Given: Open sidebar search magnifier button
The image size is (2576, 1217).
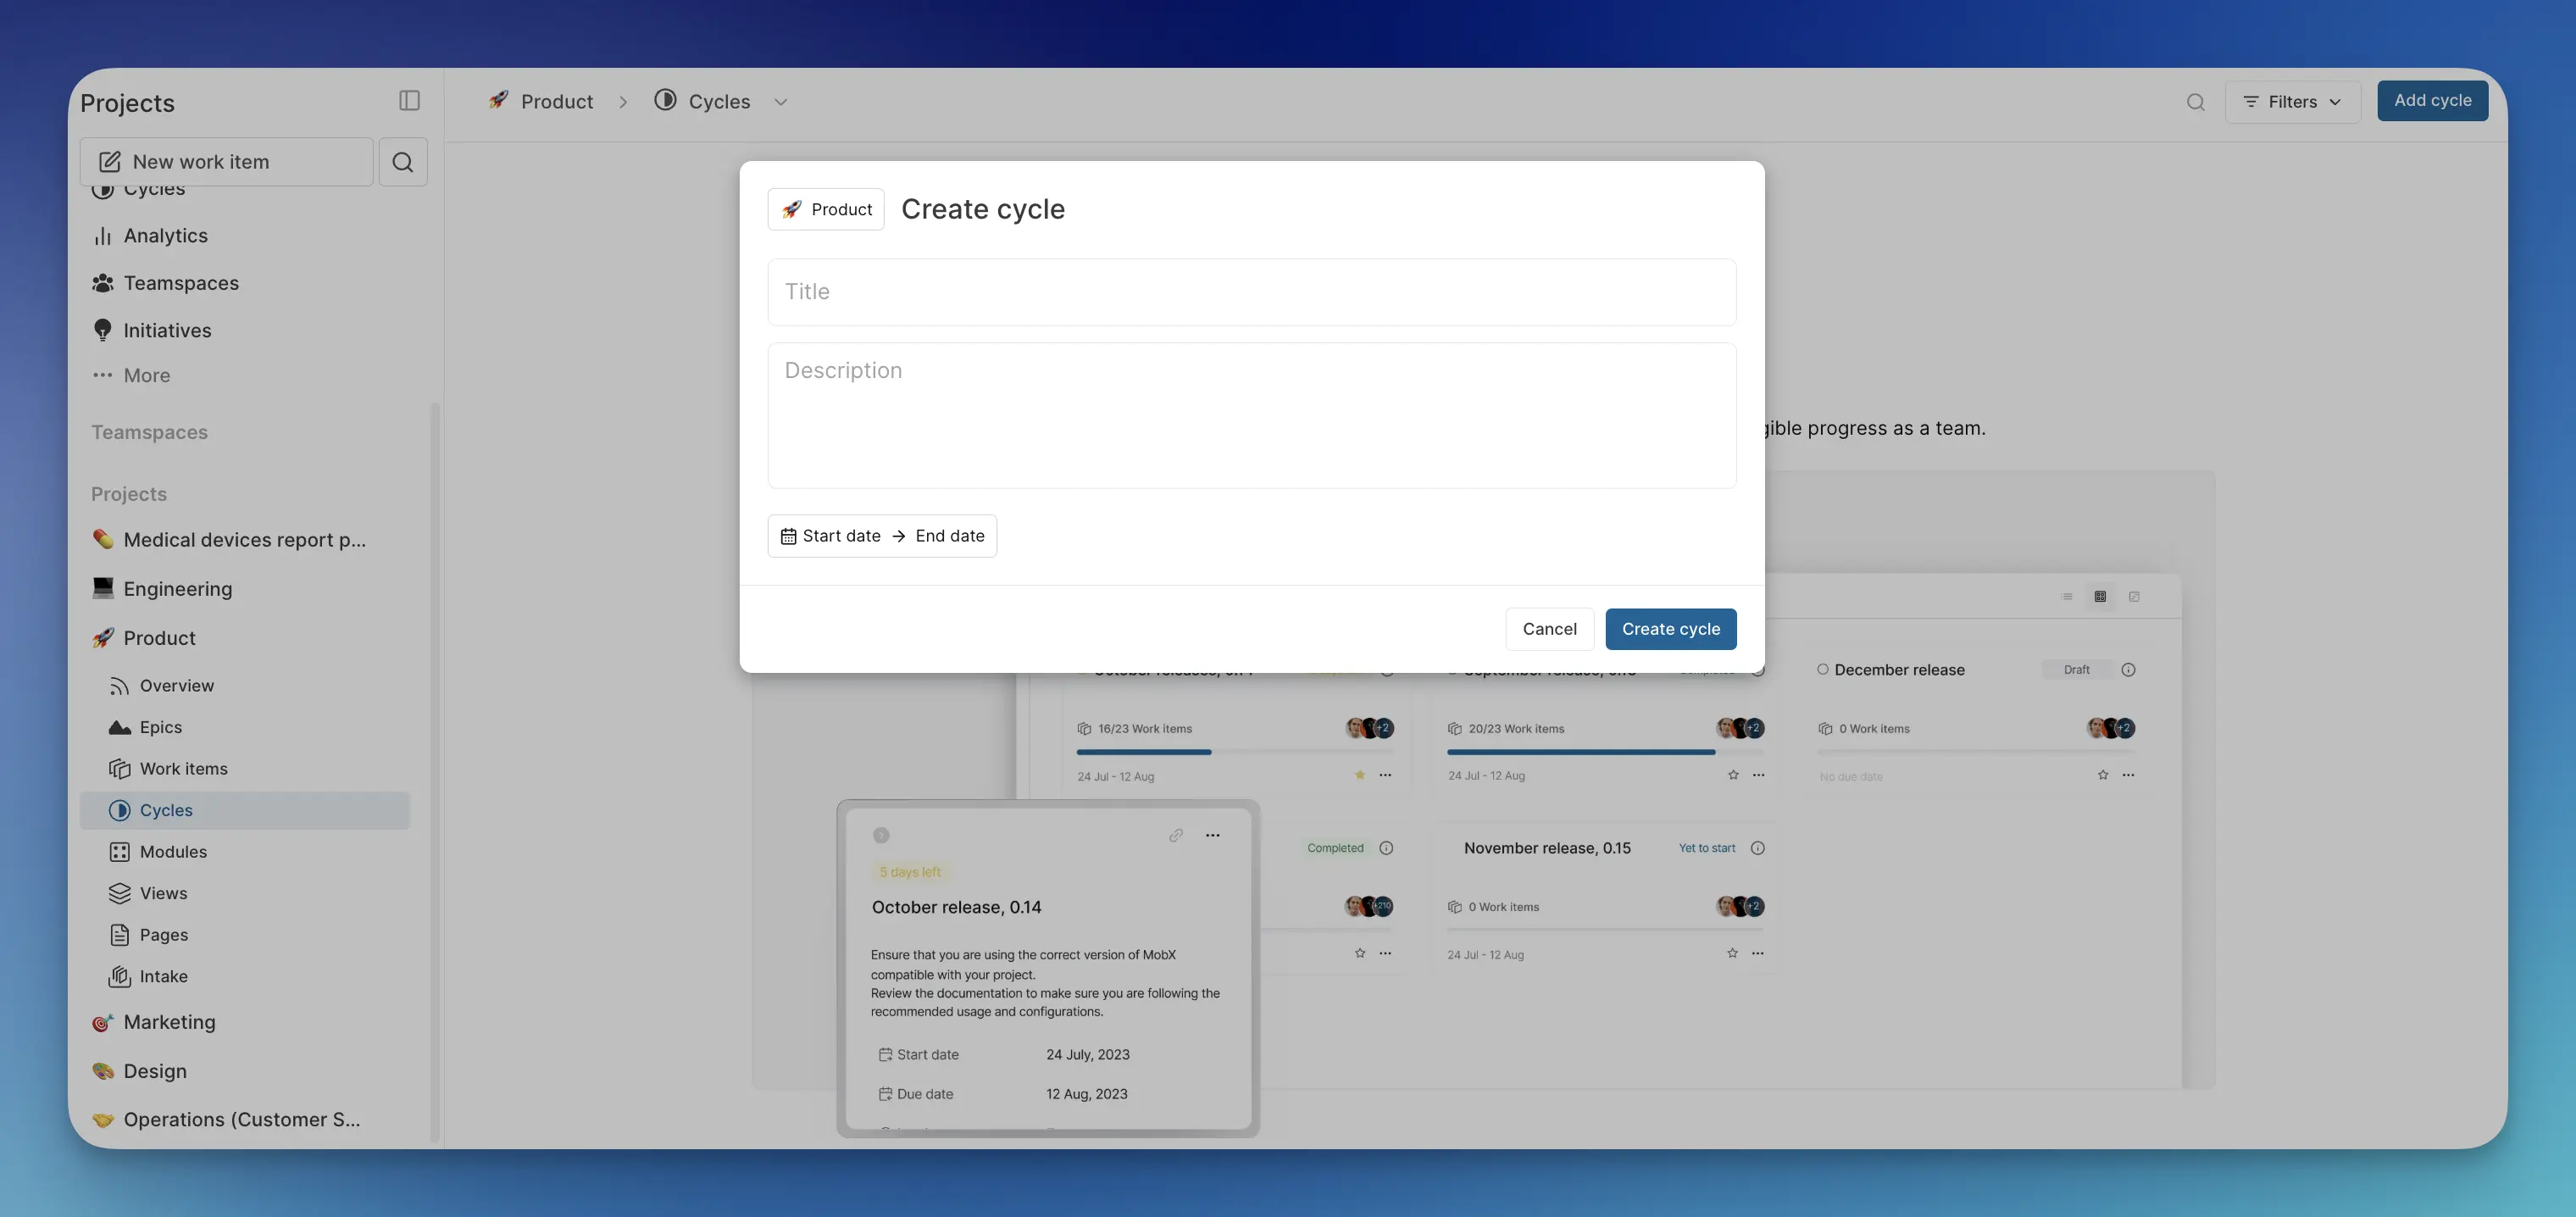Looking at the screenshot, I should click(403, 162).
